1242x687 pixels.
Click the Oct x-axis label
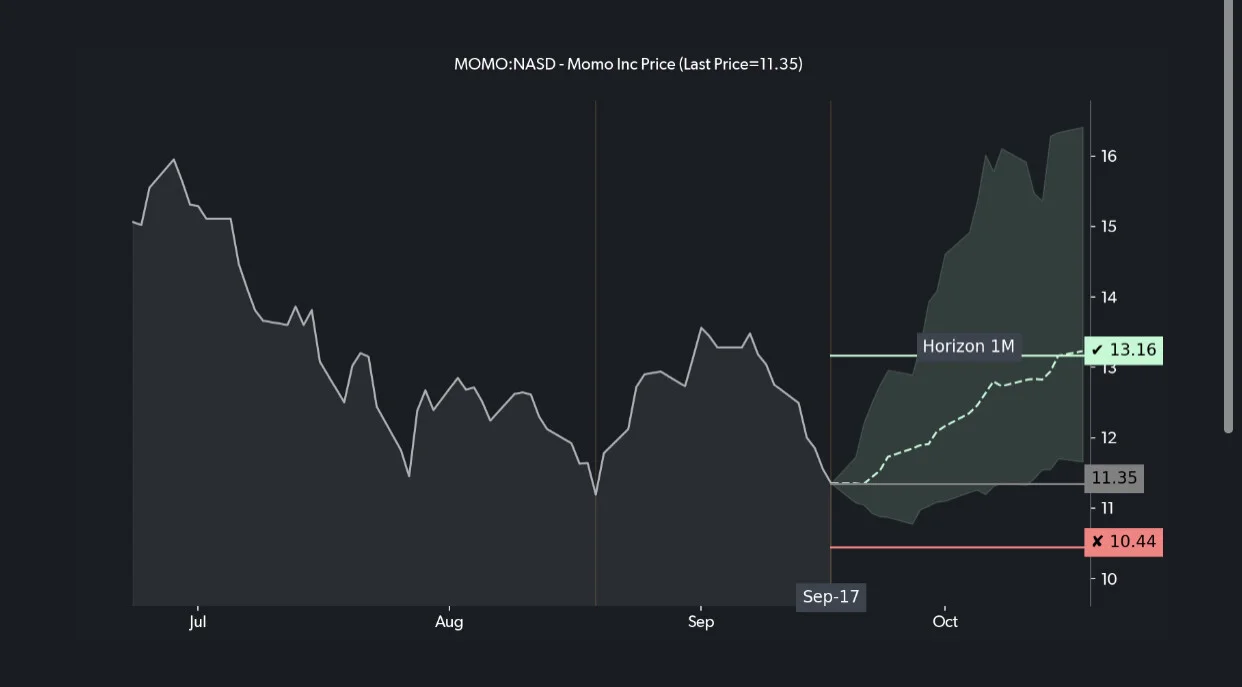[x=945, y=622]
